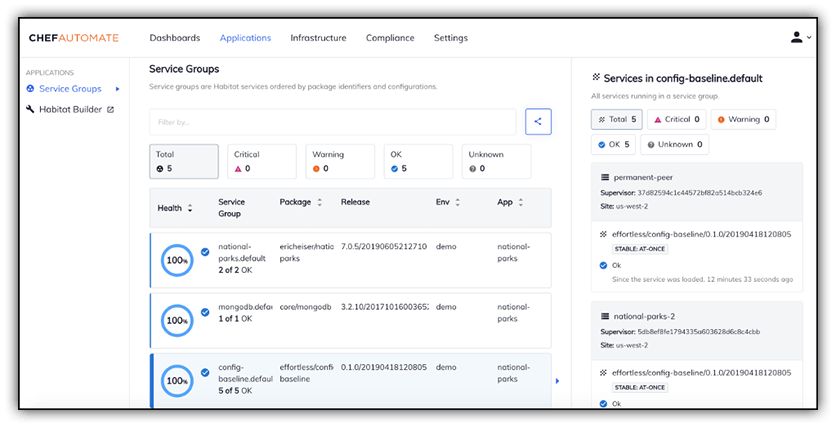The image size is (838, 429).
Task: Select Service Groups in sidebar
Action: [70, 89]
